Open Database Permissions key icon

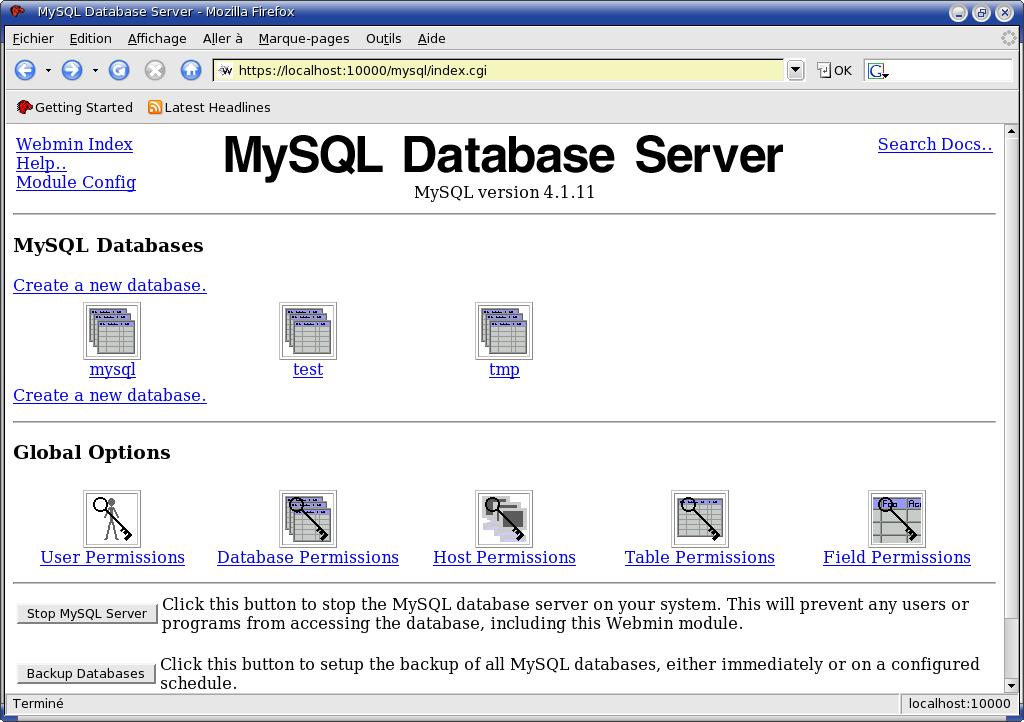pos(308,519)
